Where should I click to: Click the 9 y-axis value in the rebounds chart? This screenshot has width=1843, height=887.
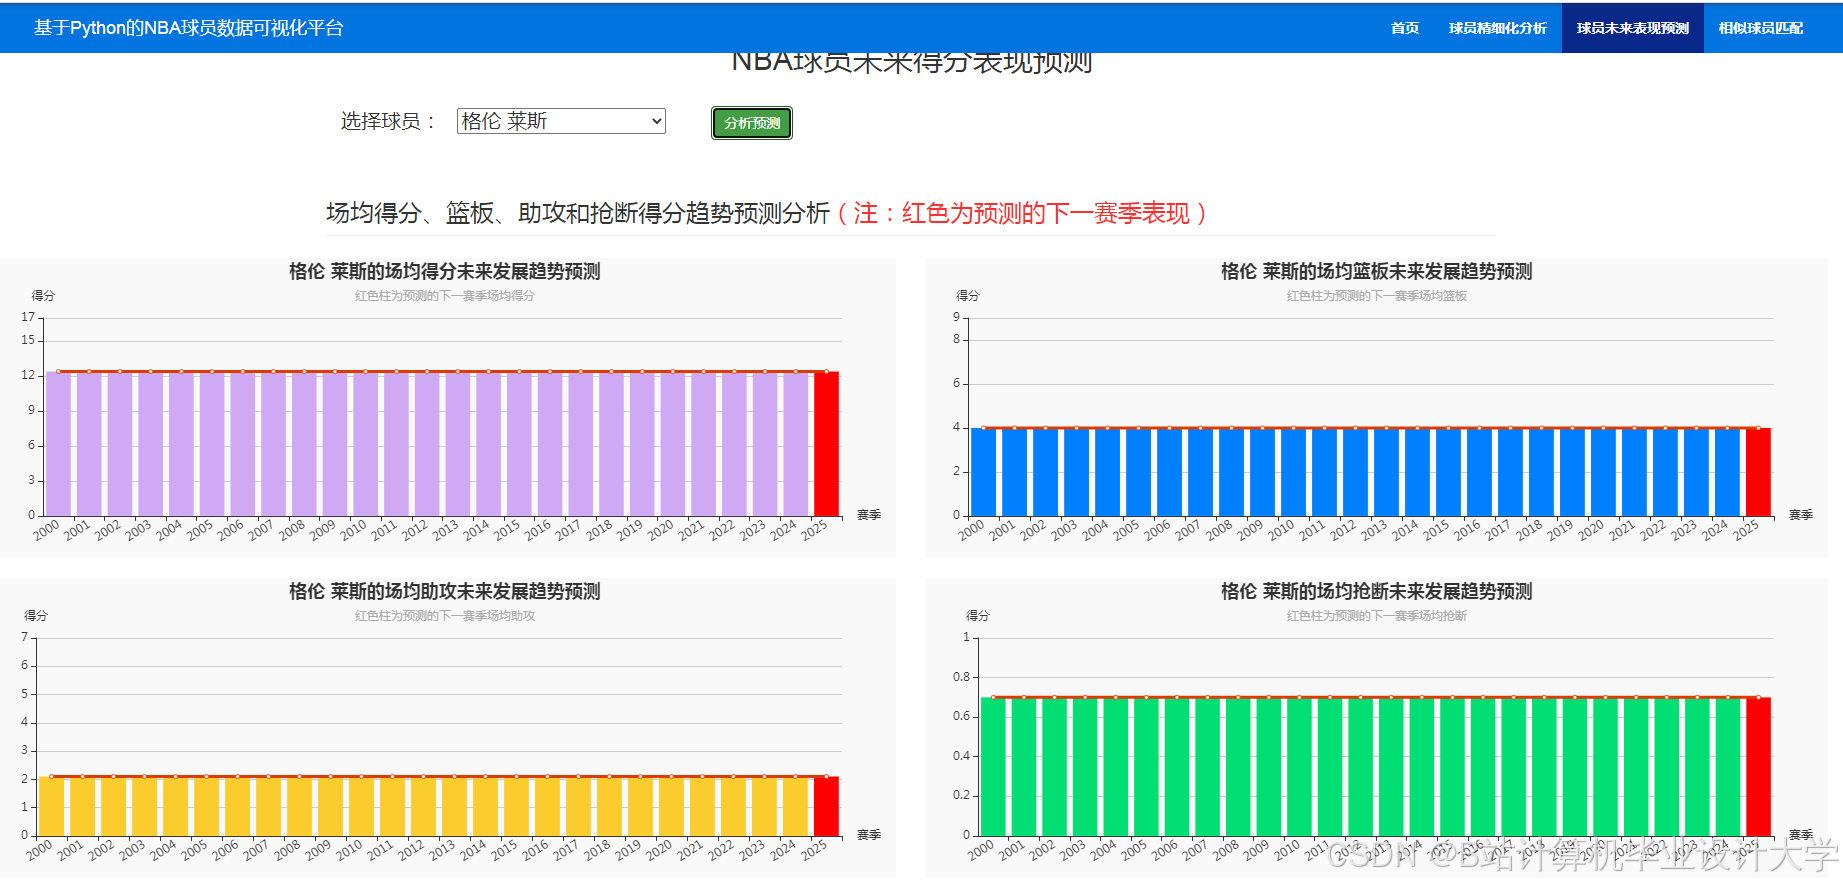click(x=956, y=317)
